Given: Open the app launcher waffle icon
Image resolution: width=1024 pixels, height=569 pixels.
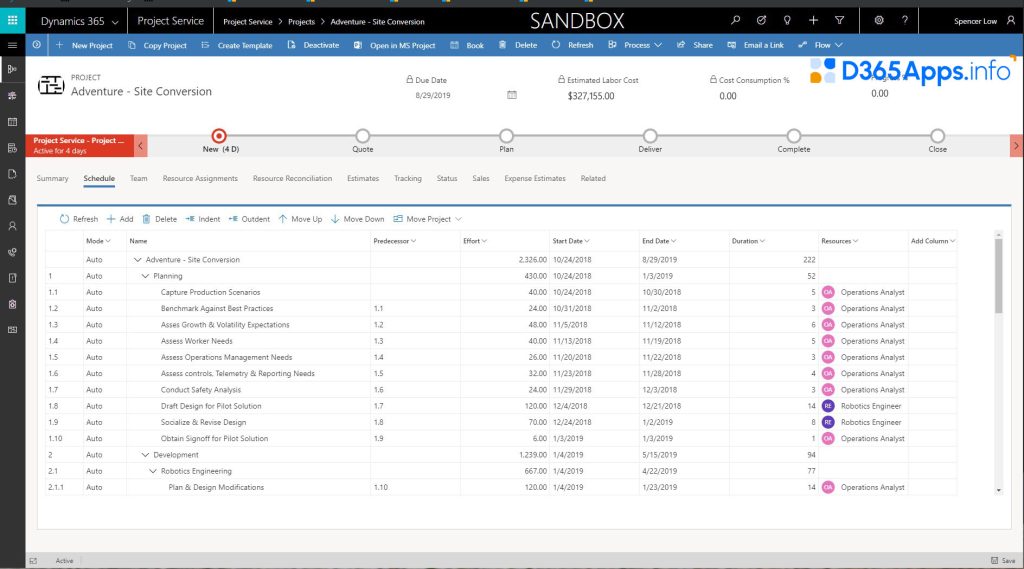Looking at the screenshot, I should click(x=12, y=20).
